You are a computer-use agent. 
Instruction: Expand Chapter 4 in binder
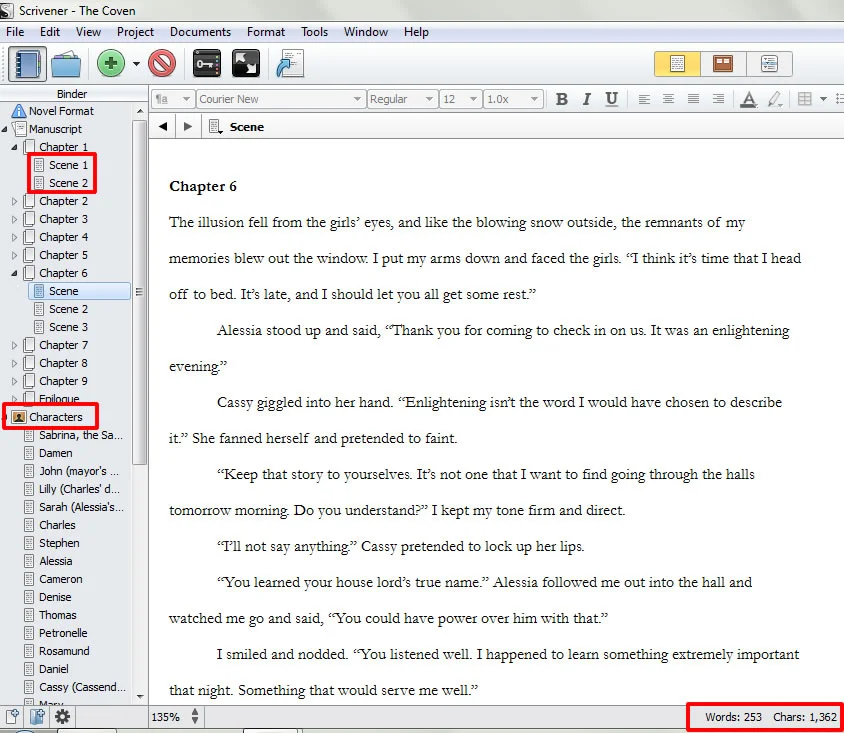pos(15,237)
